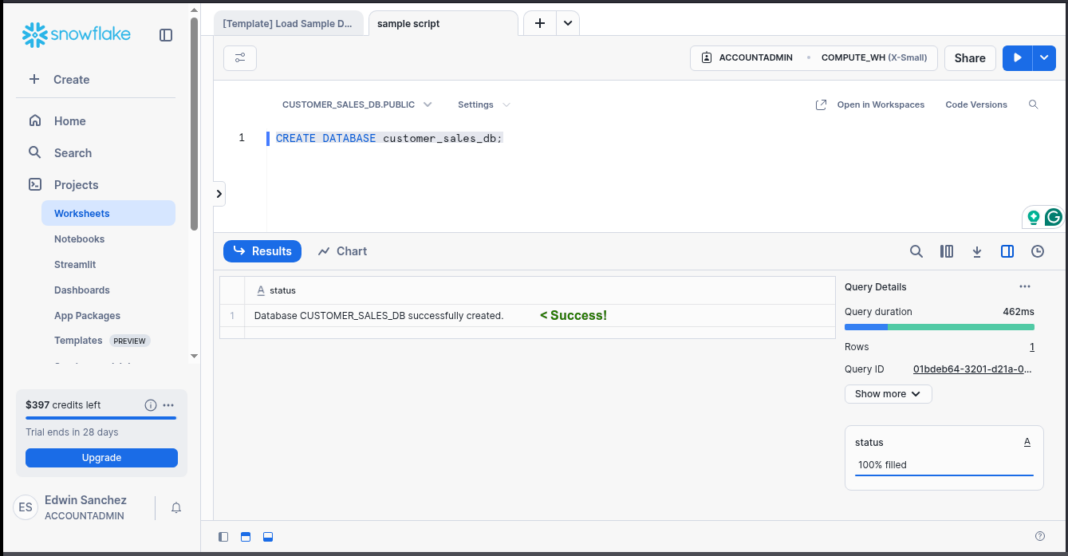Viewport: 1068px width, 556px height.
Task: Click the status 100% filled card
Action: [944, 458]
